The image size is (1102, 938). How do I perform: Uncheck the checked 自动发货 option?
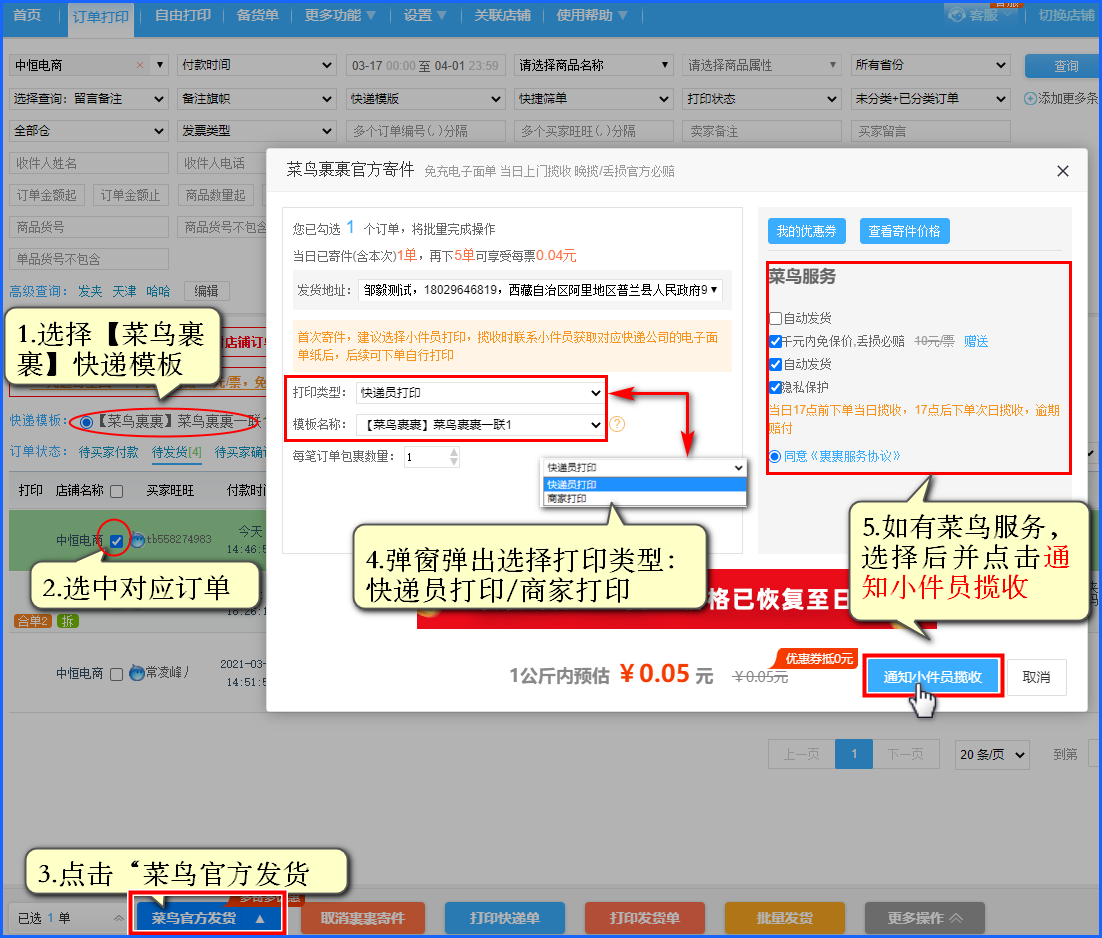click(776, 364)
